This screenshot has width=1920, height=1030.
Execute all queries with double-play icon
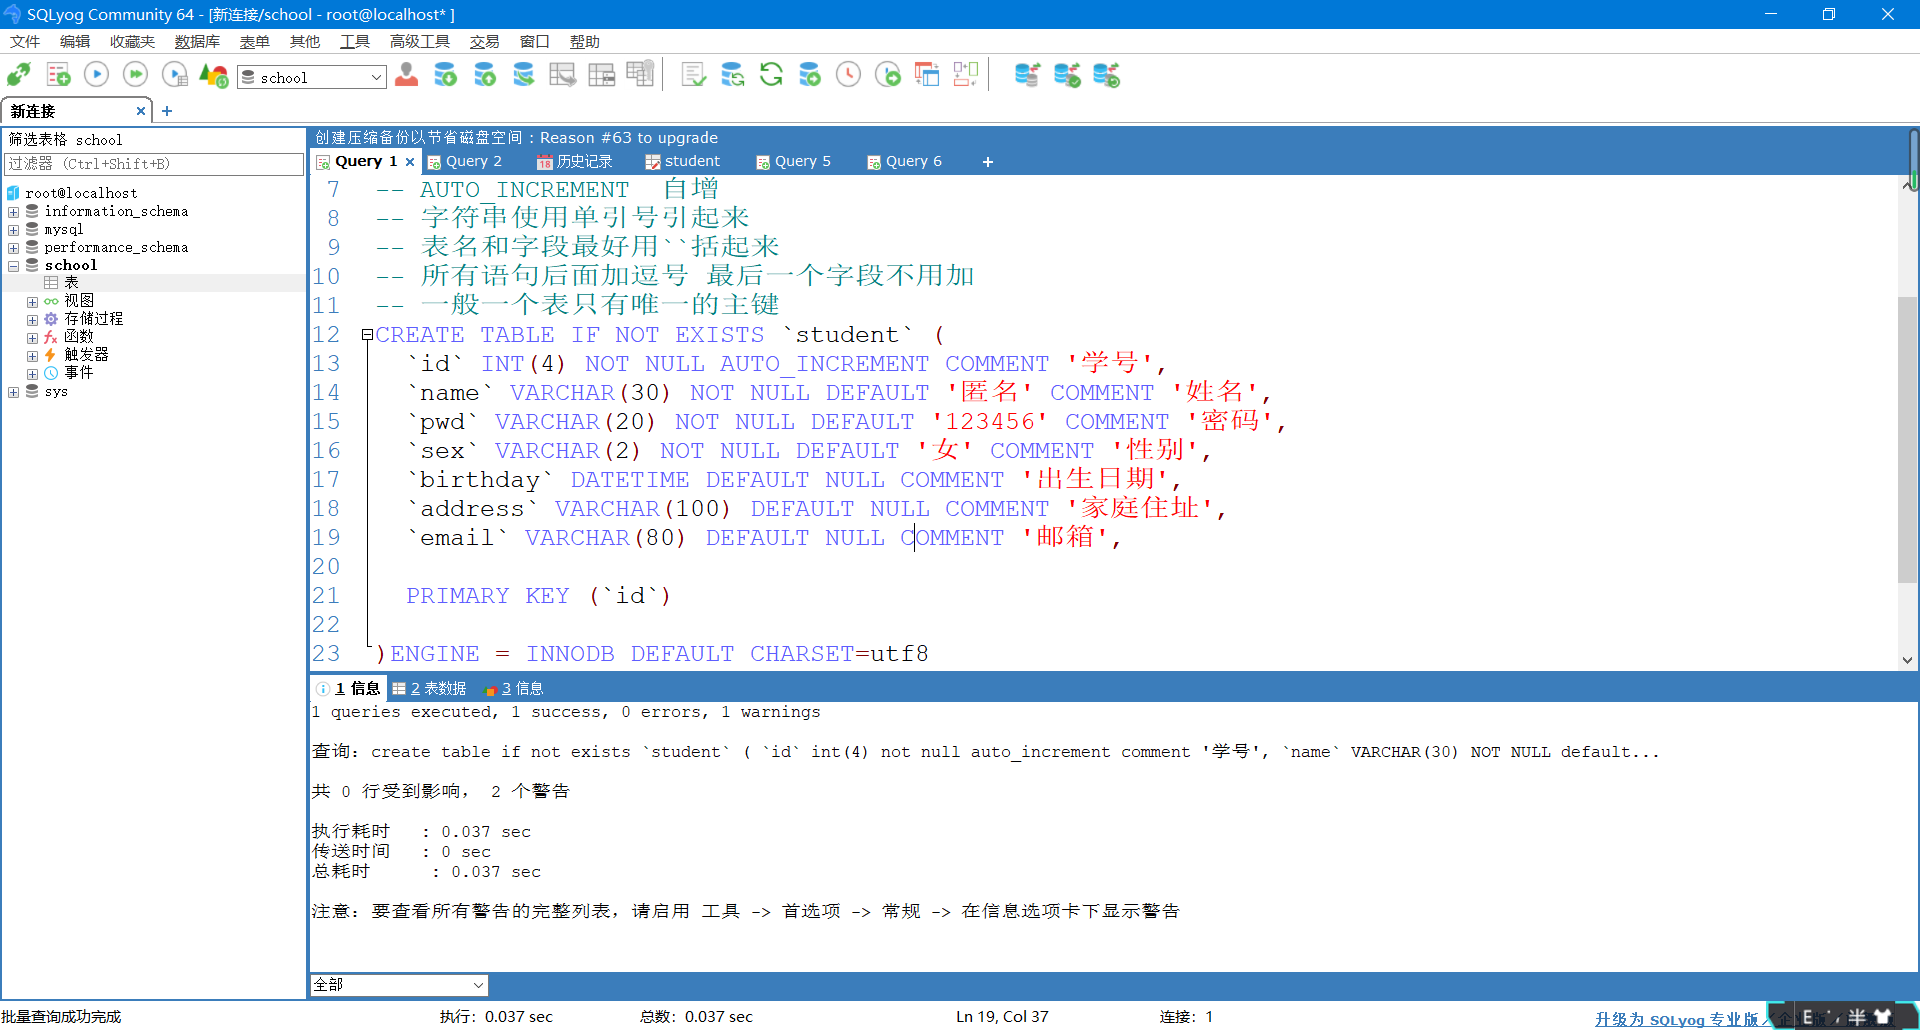tap(134, 74)
